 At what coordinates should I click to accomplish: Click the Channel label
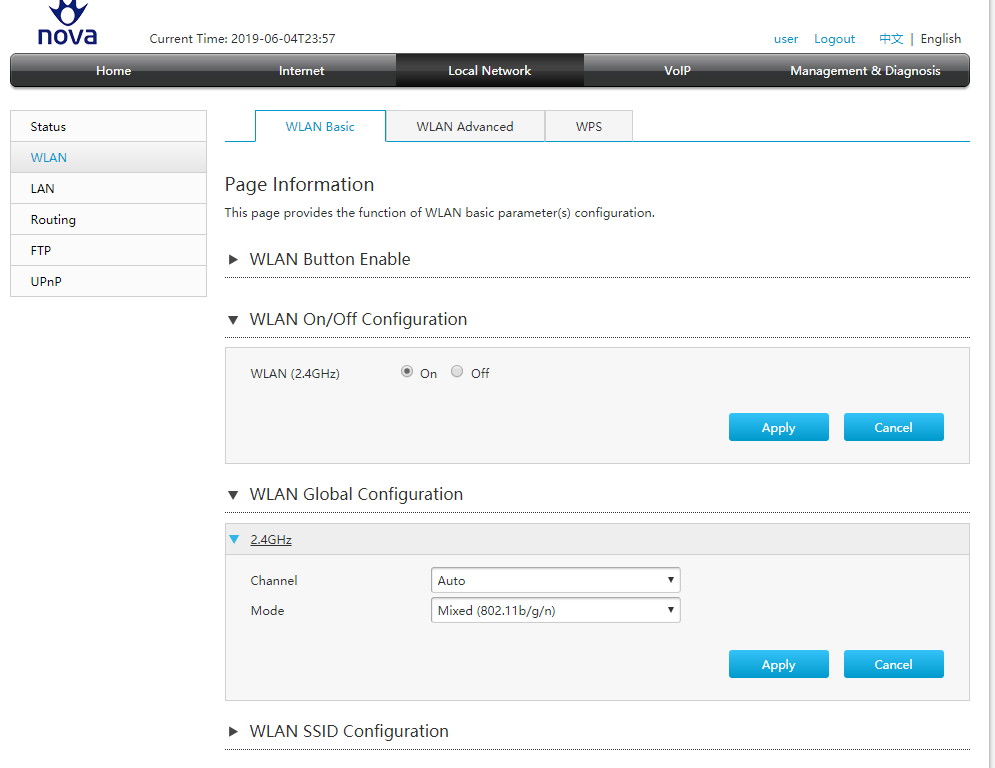tap(273, 580)
